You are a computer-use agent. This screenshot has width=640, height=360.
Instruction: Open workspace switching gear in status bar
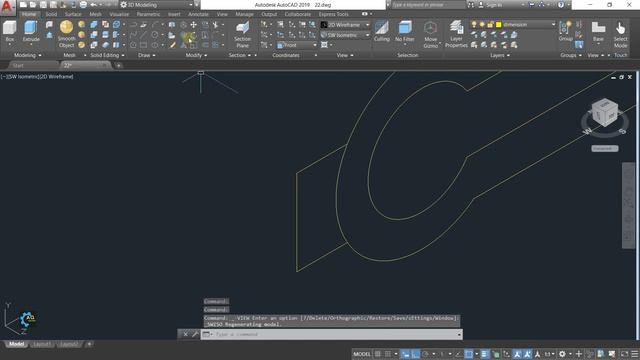tap(562, 354)
